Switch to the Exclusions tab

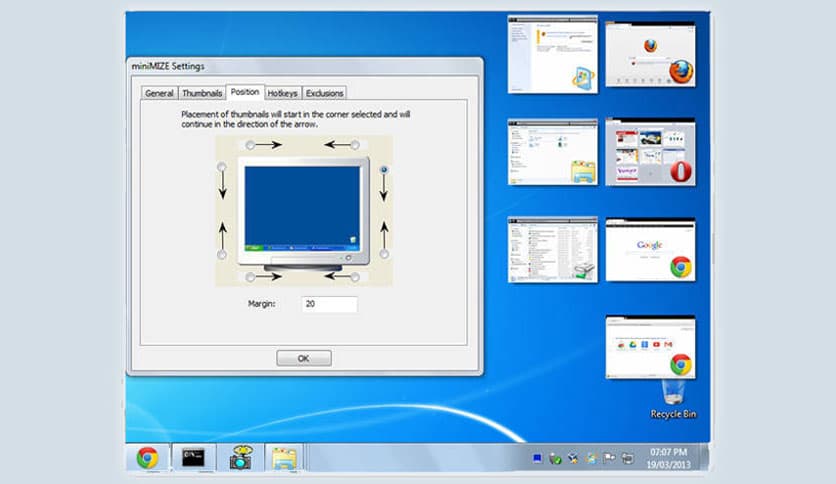(x=324, y=93)
